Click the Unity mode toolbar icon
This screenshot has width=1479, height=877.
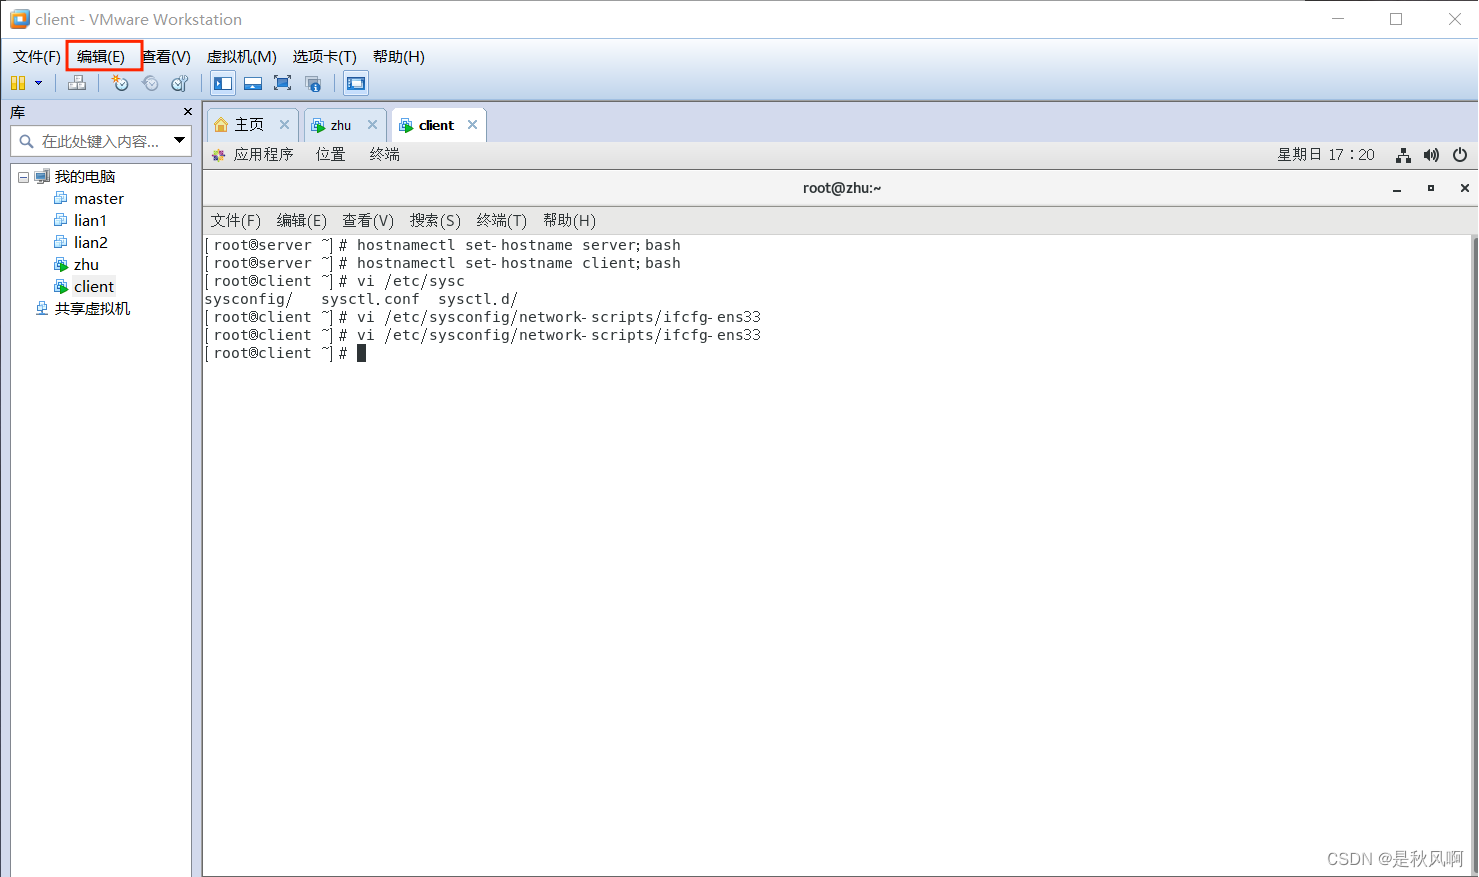point(313,83)
